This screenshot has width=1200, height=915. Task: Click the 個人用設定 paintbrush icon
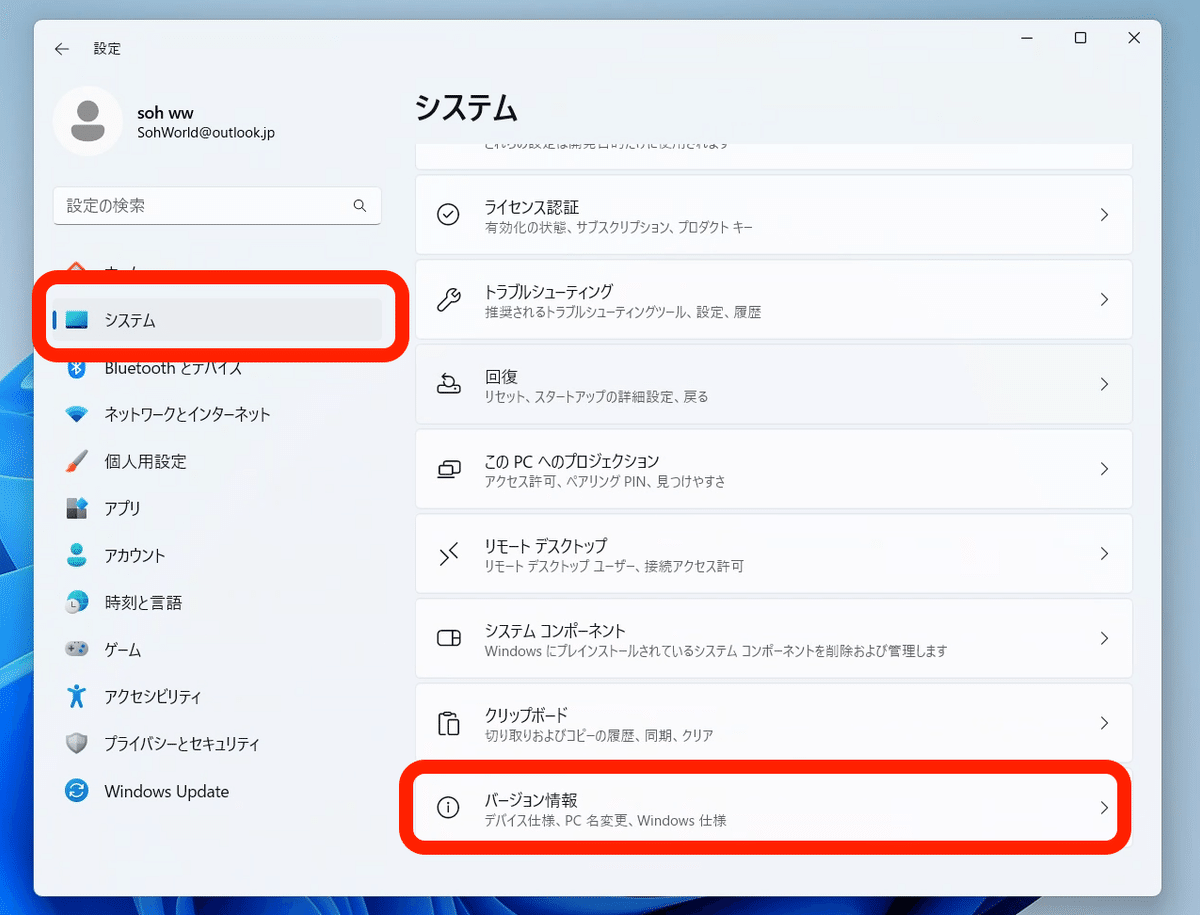click(x=77, y=461)
